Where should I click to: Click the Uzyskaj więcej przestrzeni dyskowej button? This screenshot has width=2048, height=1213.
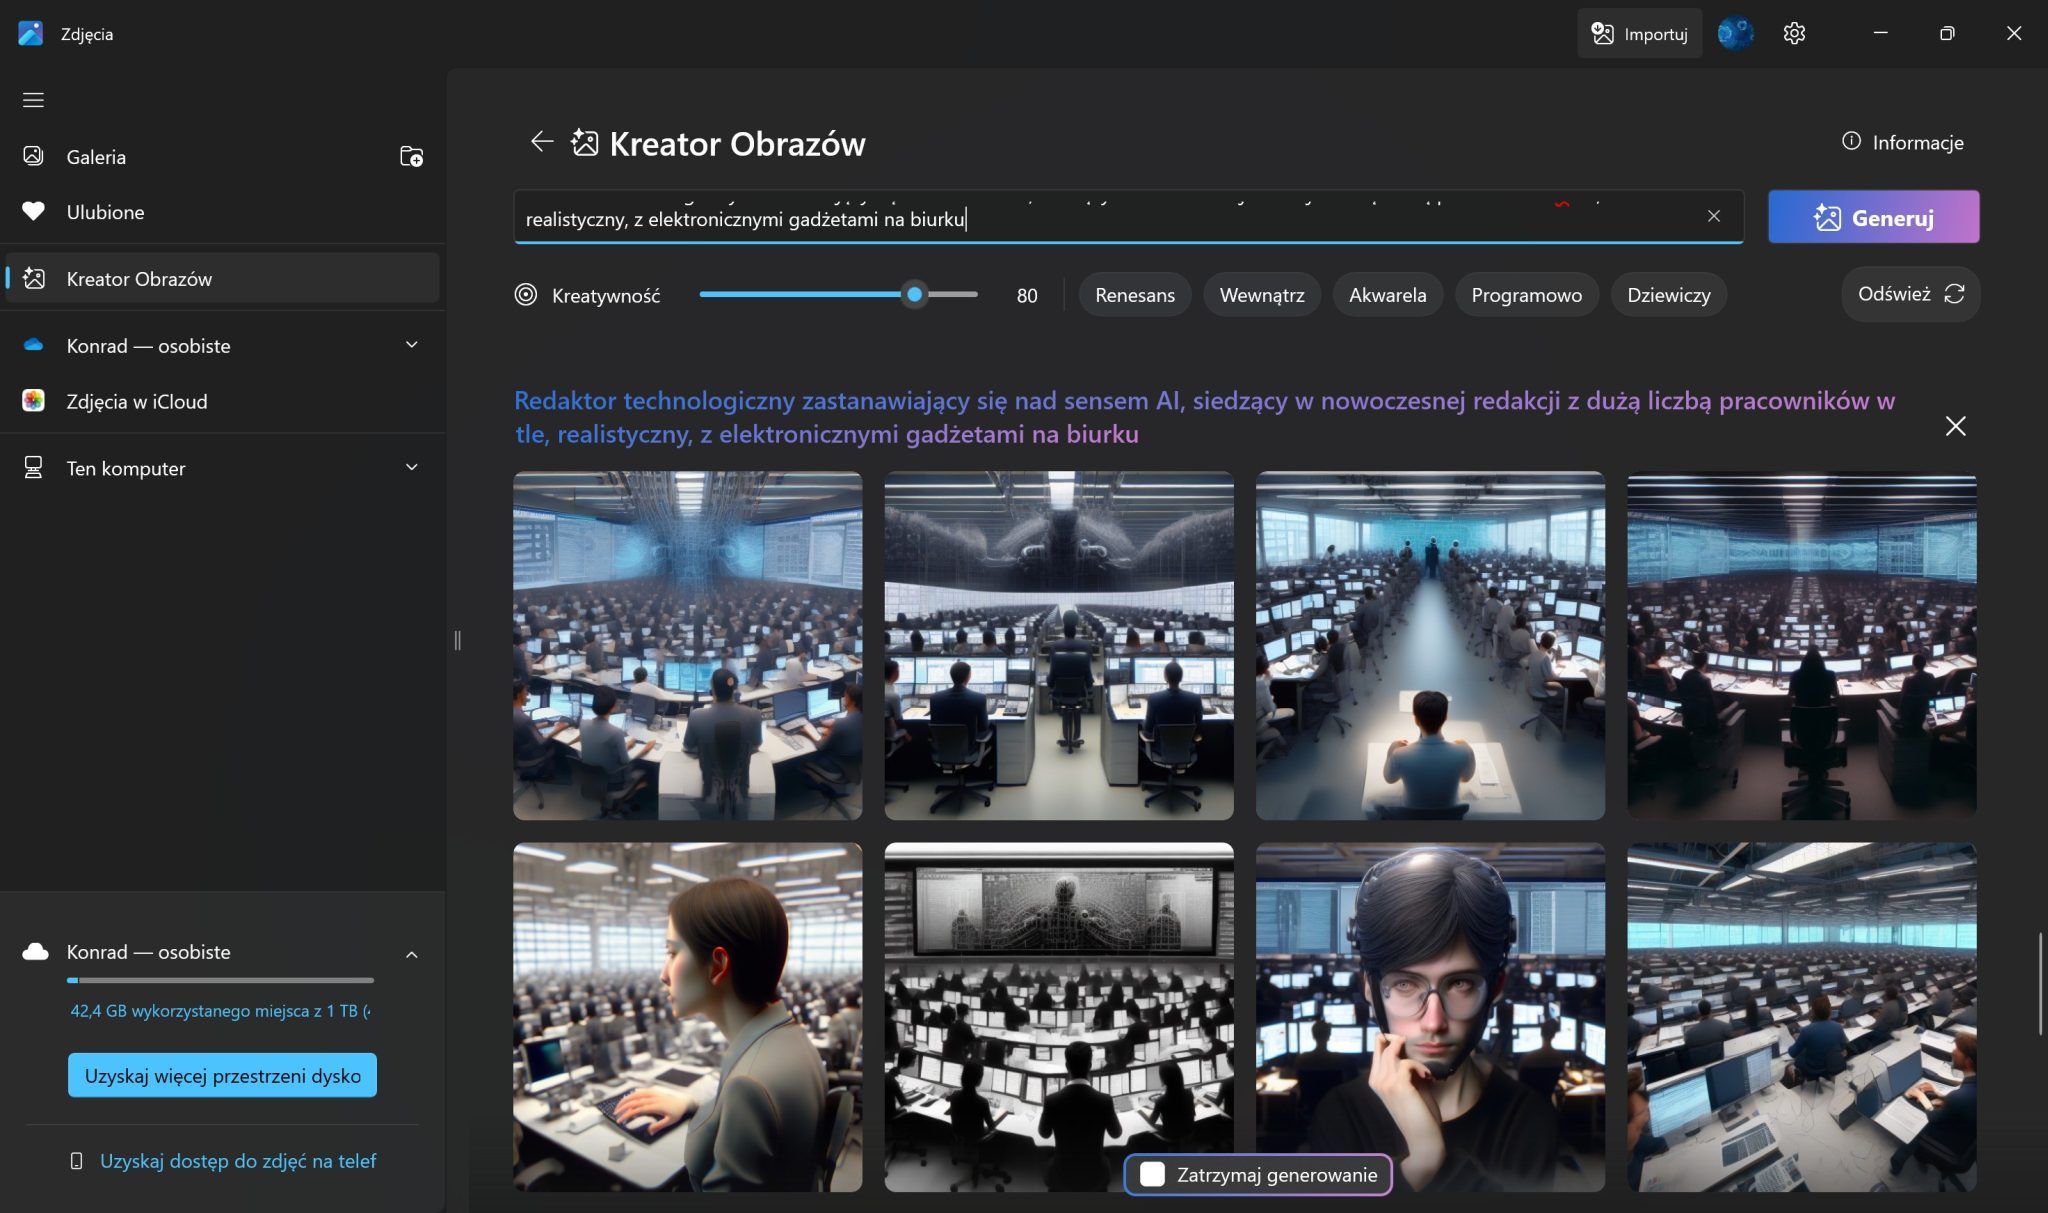(222, 1075)
